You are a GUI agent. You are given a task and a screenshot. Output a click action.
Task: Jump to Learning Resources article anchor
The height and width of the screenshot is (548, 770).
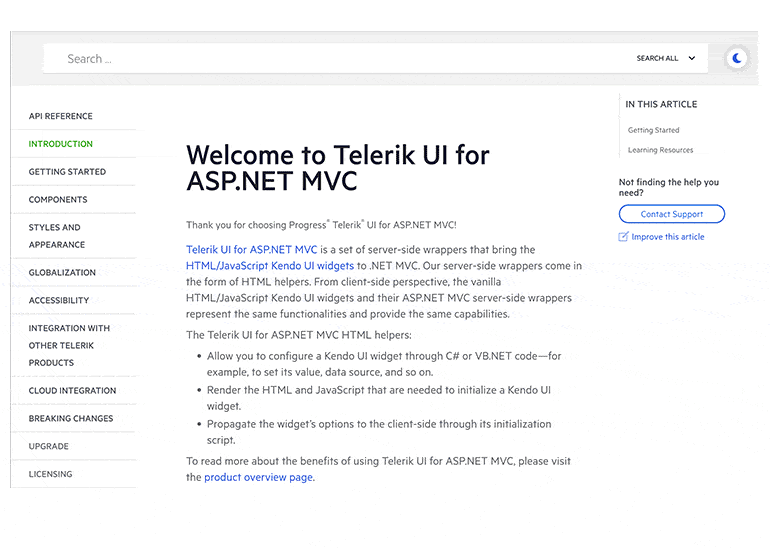(660, 150)
